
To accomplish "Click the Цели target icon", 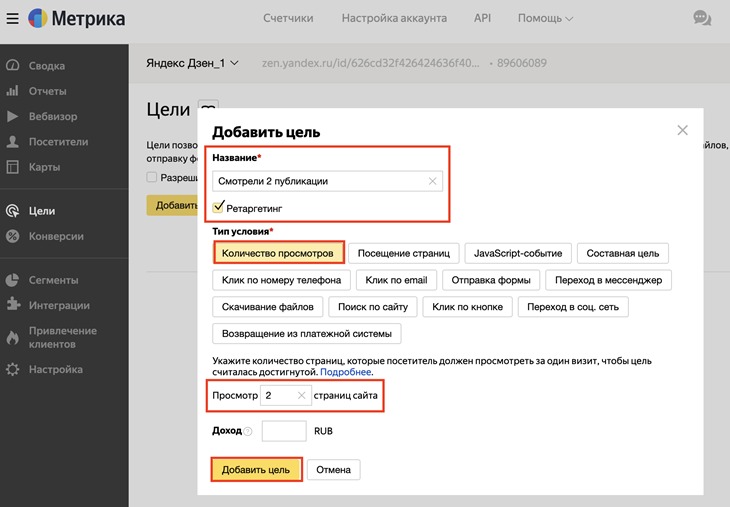I will (13, 211).
